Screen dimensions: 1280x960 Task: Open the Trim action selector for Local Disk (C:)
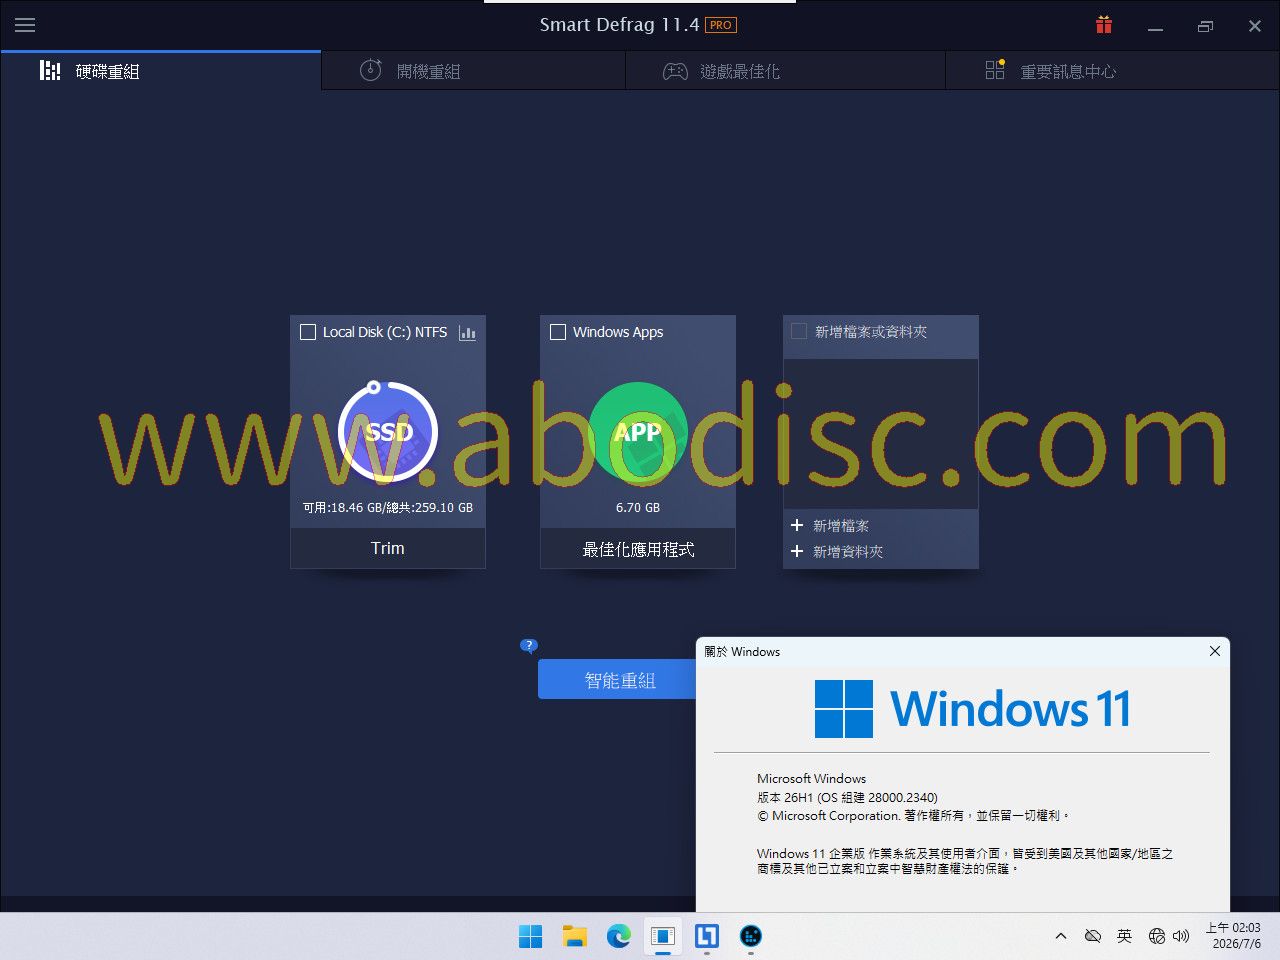(x=388, y=548)
